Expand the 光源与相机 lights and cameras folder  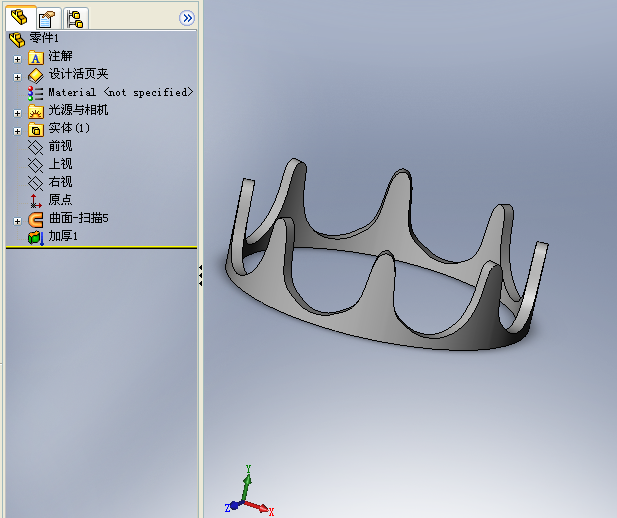pyautogui.click(x=17, y=113)
